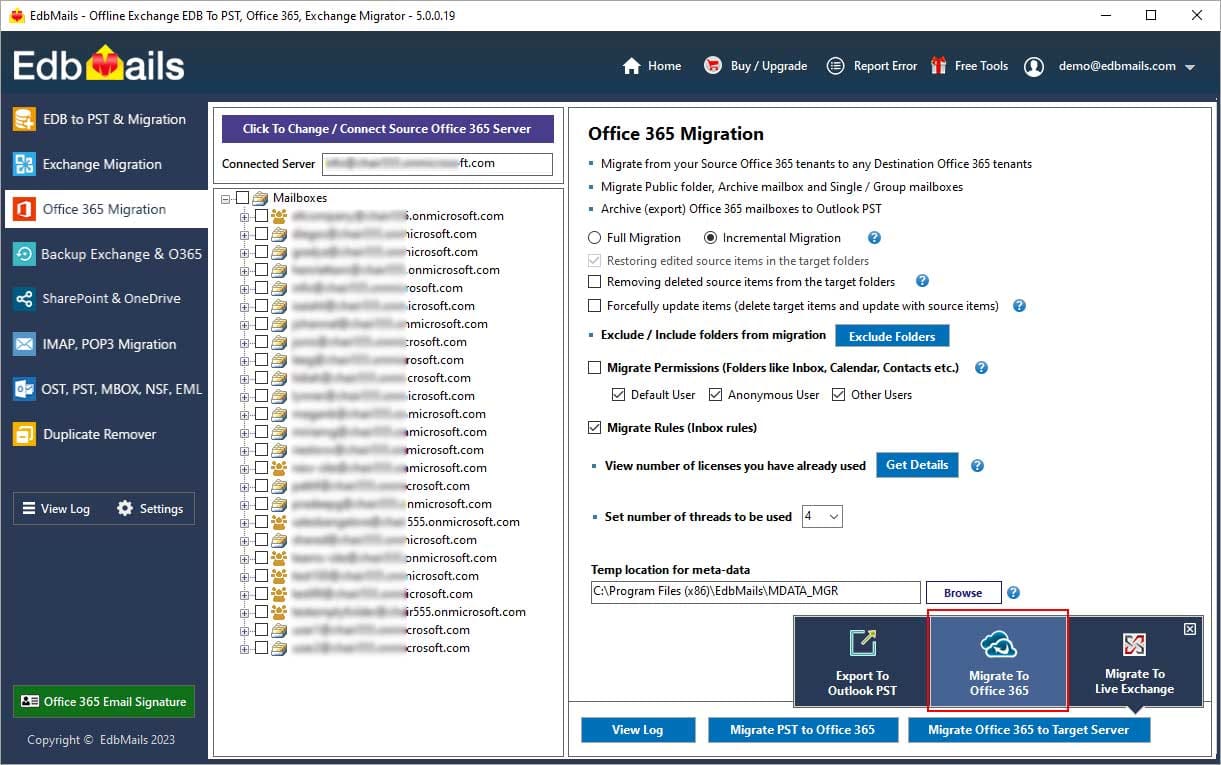Enable Forcefully update items checkbox

596,306
